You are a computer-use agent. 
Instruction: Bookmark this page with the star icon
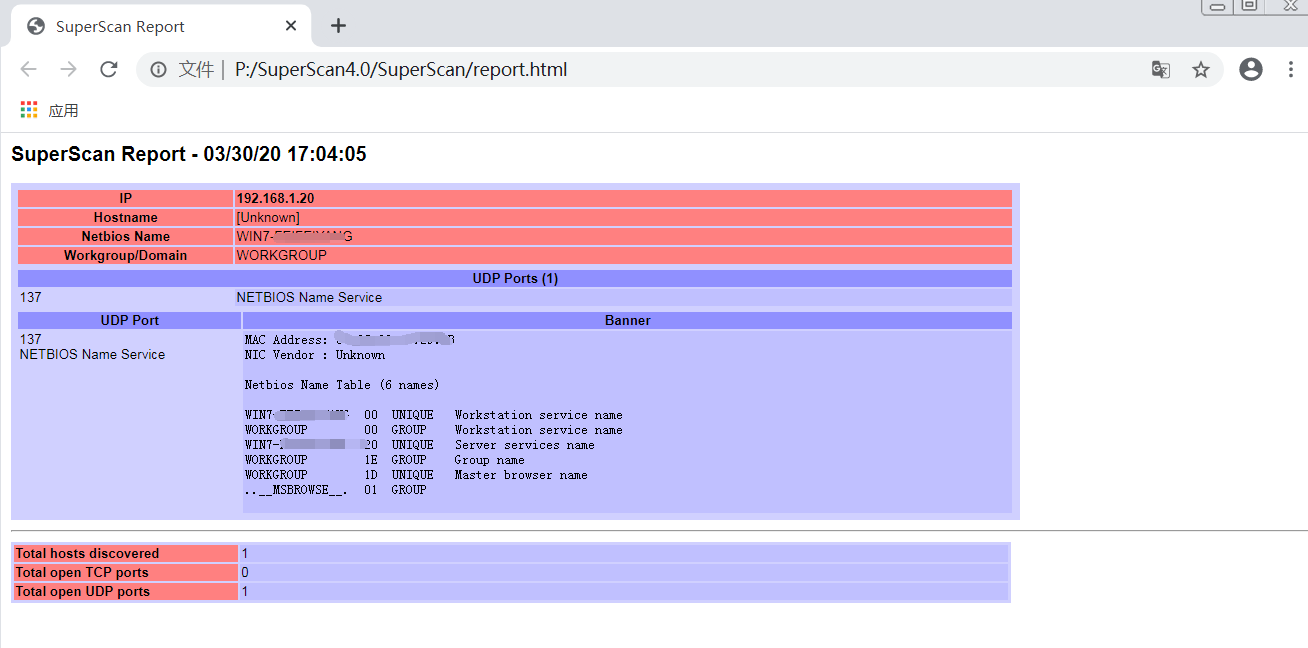click(x=1201, y=69)
